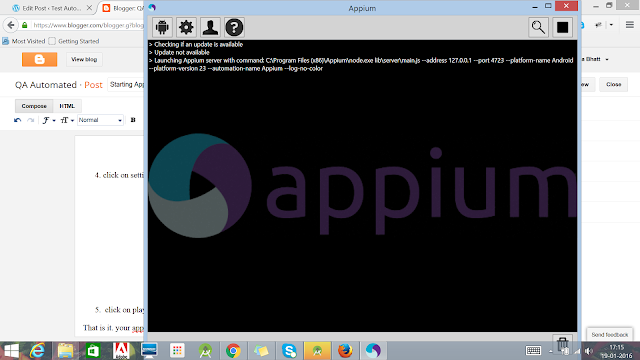
Task: Open Windows Start button
Action: click(11, 351)
